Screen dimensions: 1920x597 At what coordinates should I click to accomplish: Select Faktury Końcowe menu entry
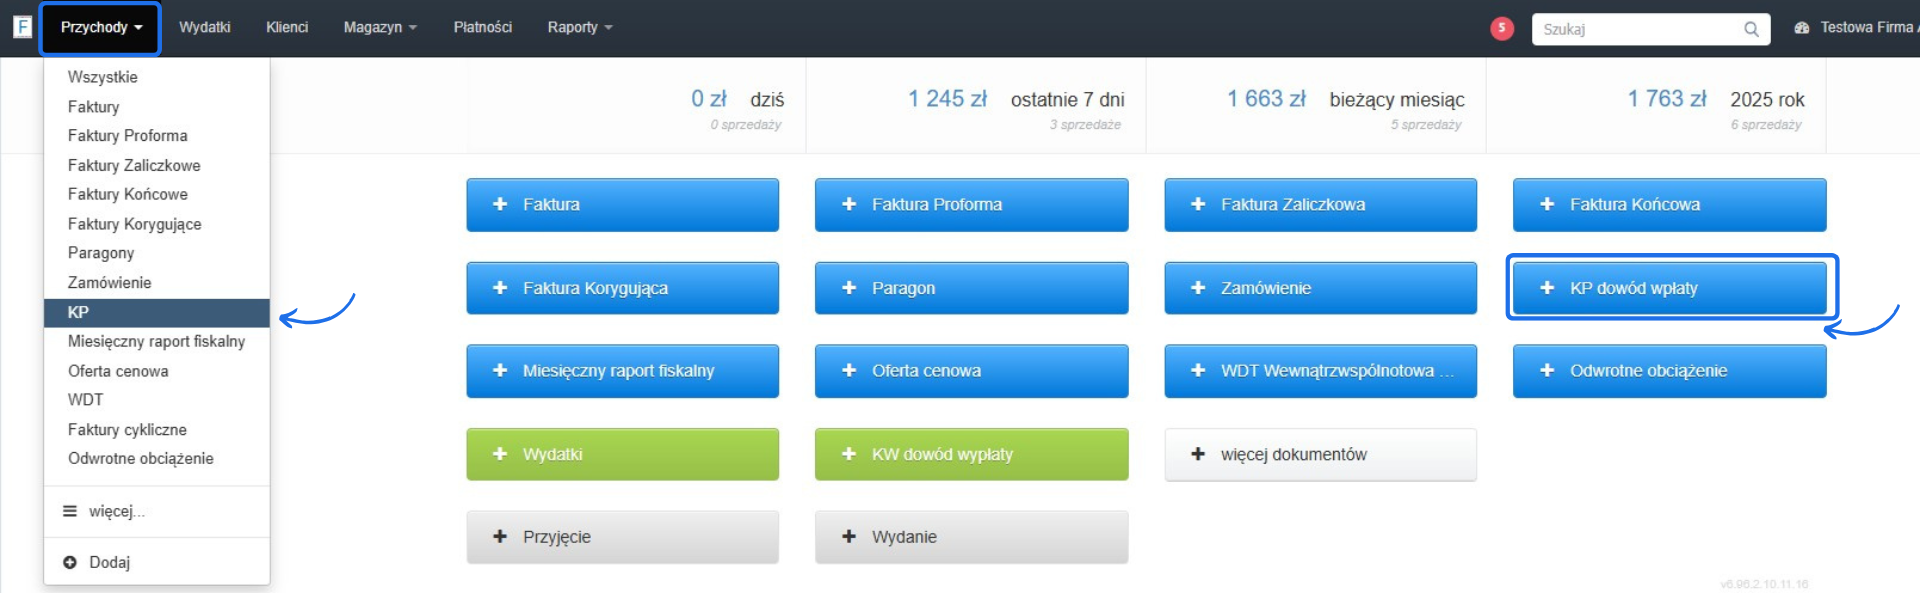click(x=157, y=195)
